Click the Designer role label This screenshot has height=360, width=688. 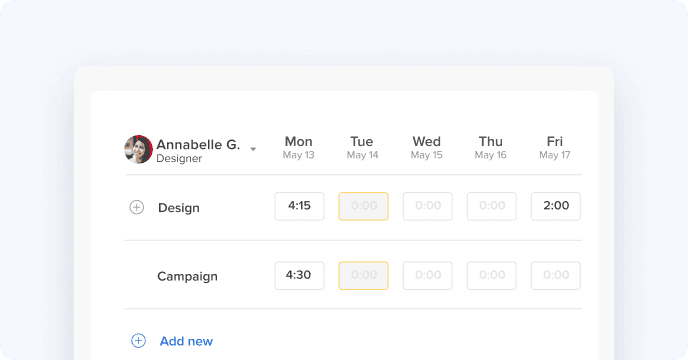coord(179,158)
